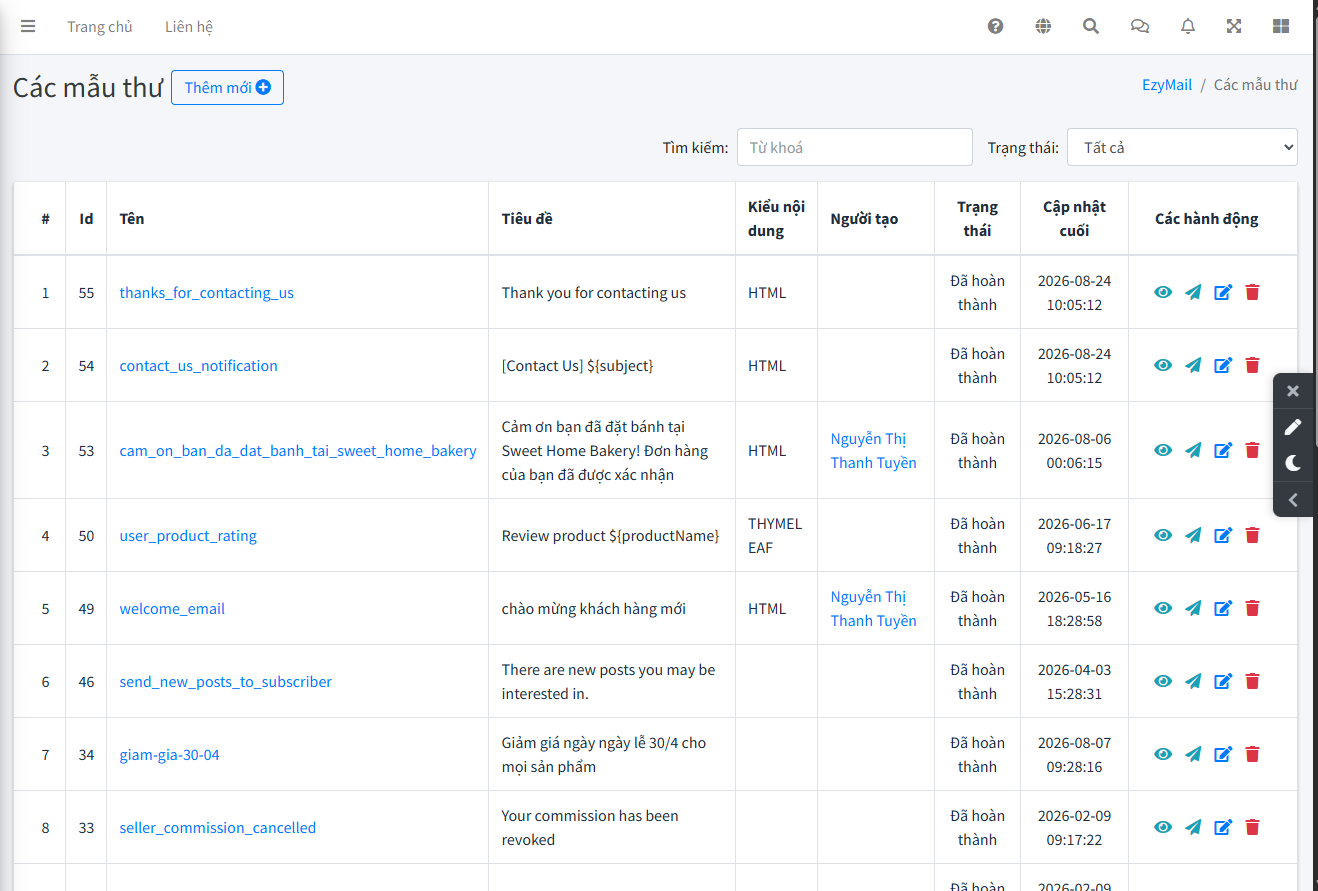Viewport: 1318px width, 891px height.
Task: Send the user_product_rating template
Action: [1193, 535]
